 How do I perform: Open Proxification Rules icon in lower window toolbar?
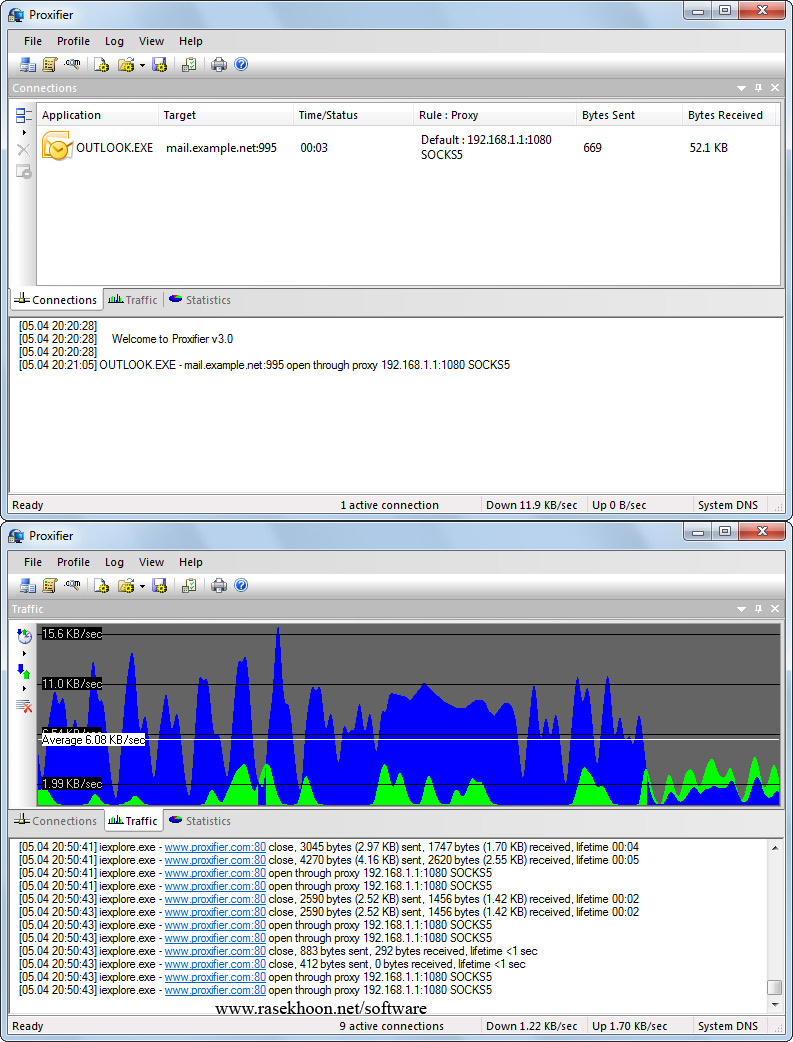tap(50, 585)
